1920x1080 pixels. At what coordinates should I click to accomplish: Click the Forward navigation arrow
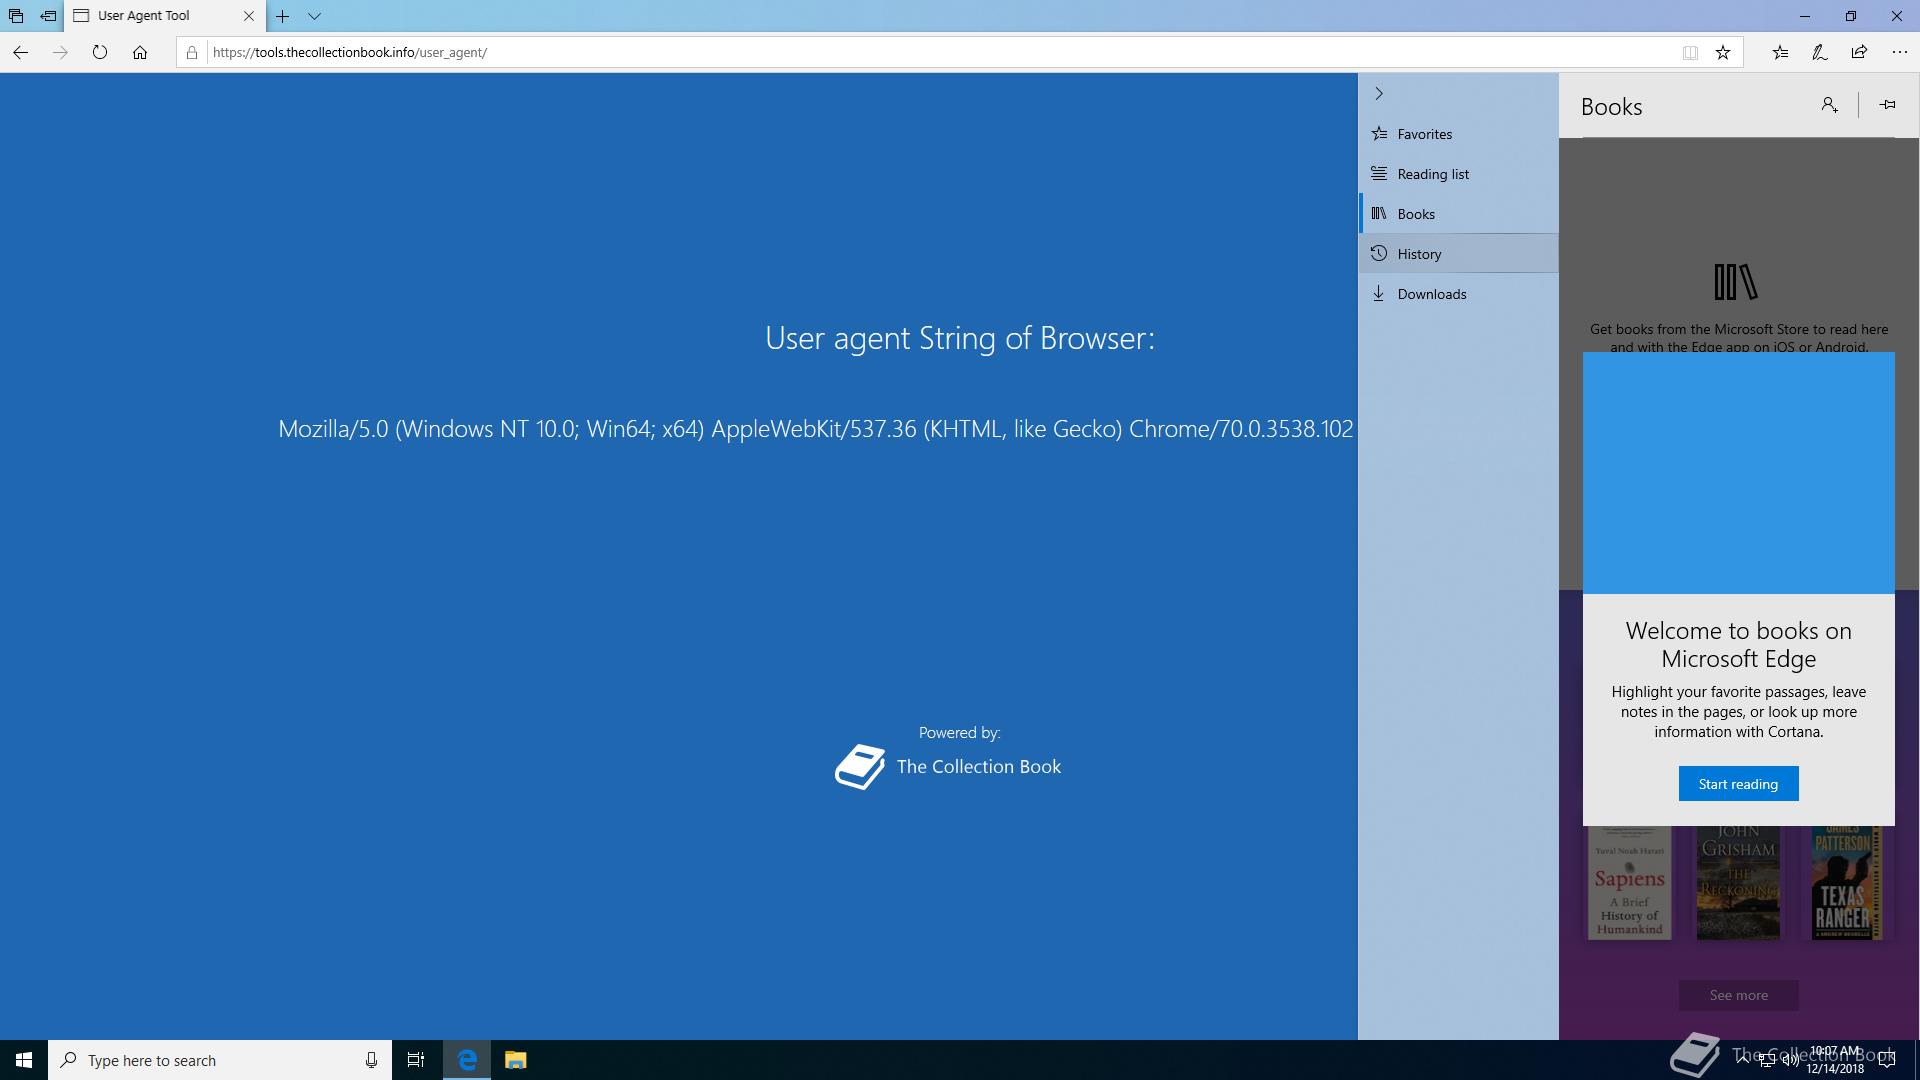coord(60,53)
